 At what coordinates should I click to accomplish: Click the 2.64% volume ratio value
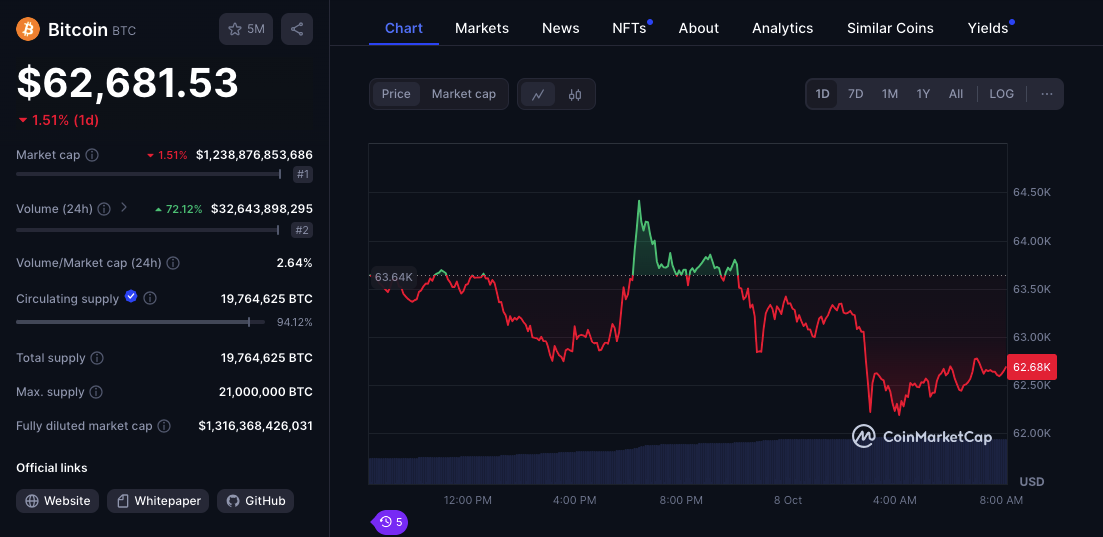[294, 263]
